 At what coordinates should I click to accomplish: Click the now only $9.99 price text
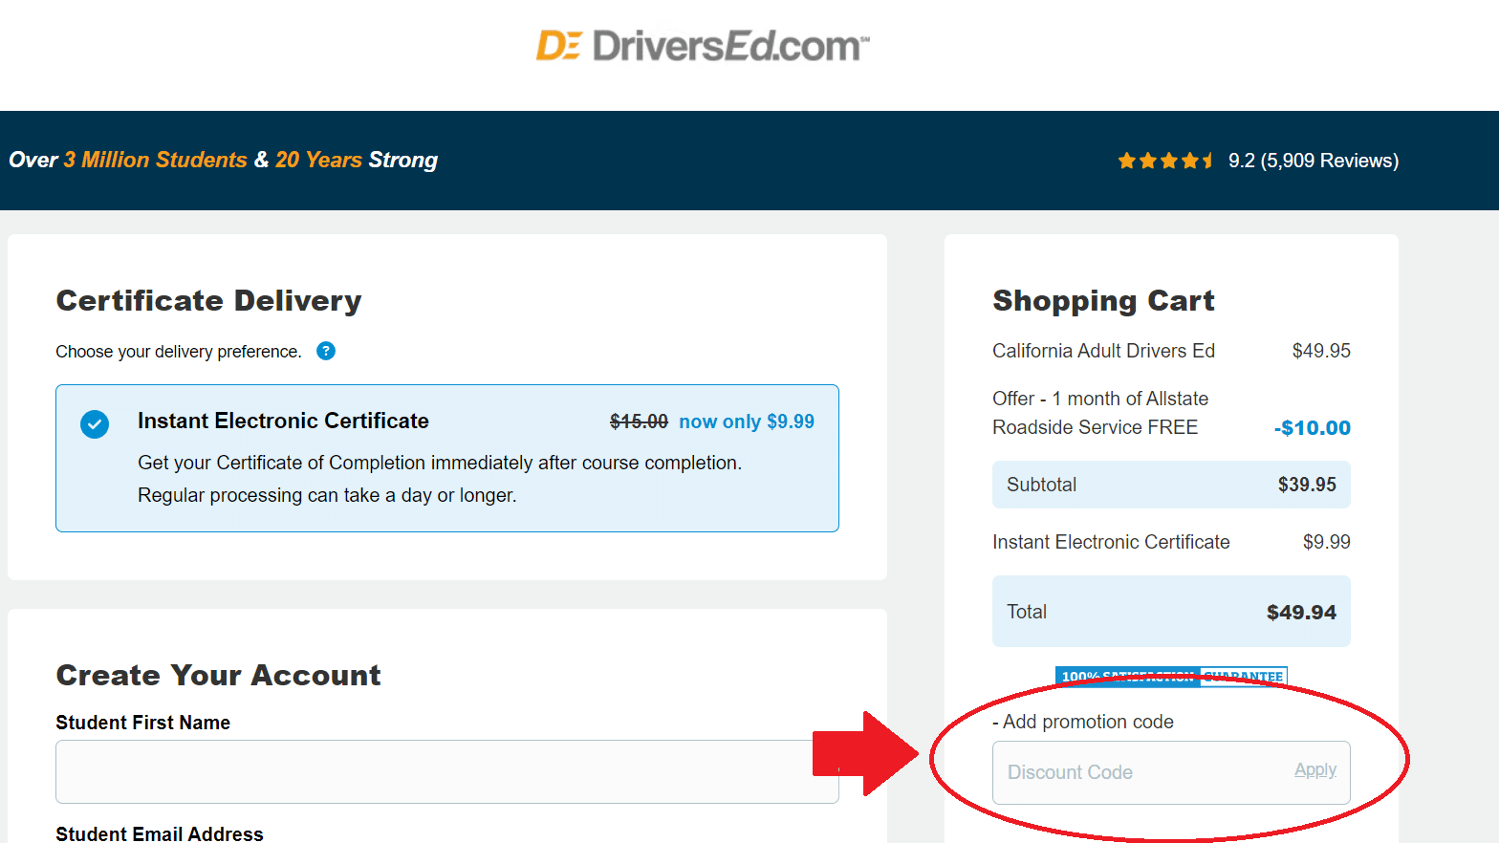coord(746,421)
